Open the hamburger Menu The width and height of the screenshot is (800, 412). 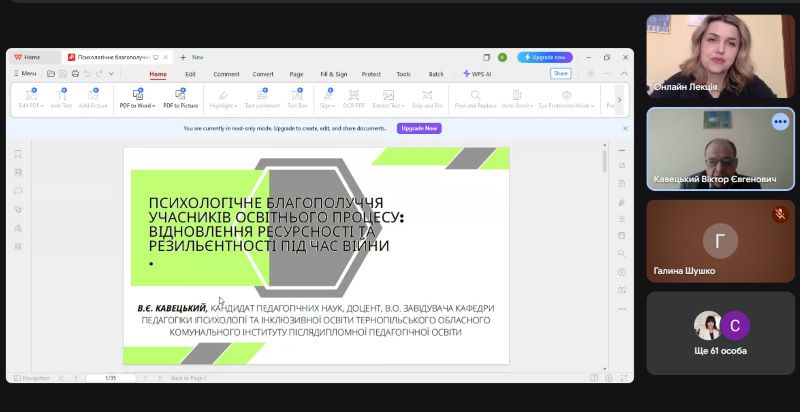tap(25, 73)
